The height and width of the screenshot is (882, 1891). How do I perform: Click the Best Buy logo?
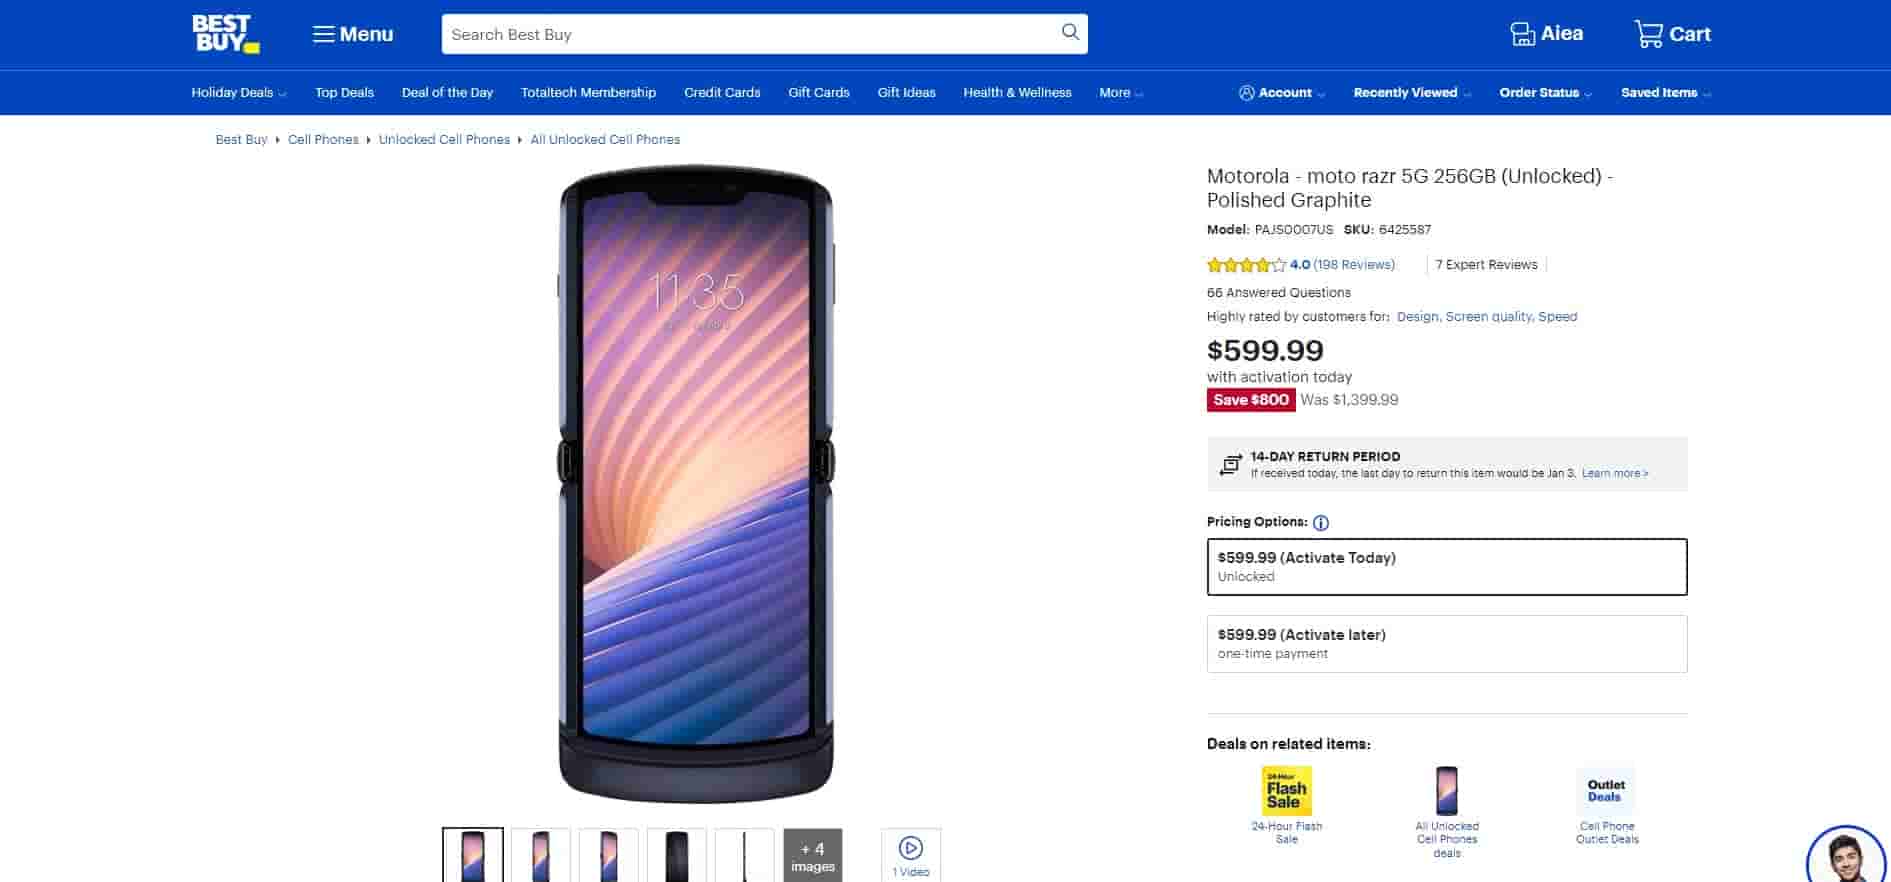(x=225, y=34)
